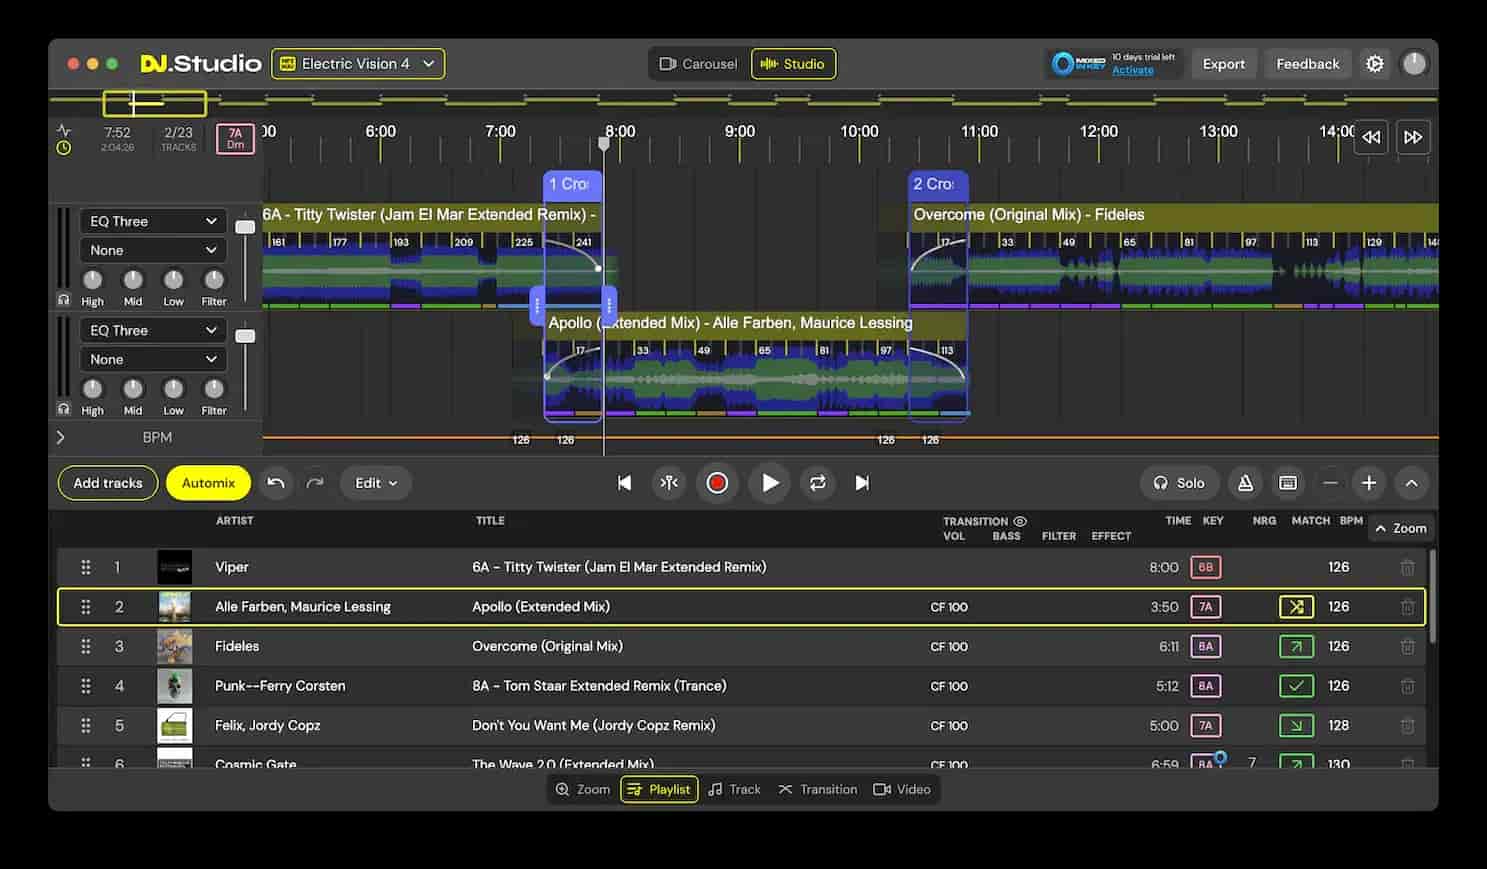Click the Export button
The width and height of the screenshot is (1487, 869).
[x=1223, y=63]
